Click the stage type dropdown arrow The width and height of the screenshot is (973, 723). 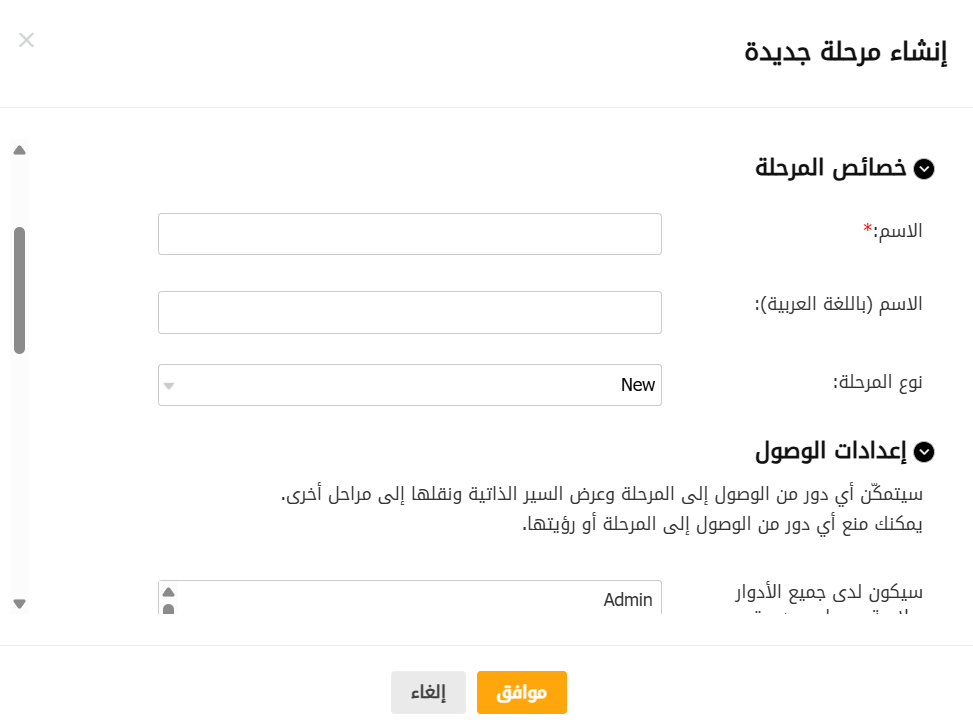click(x=169, y=386)
